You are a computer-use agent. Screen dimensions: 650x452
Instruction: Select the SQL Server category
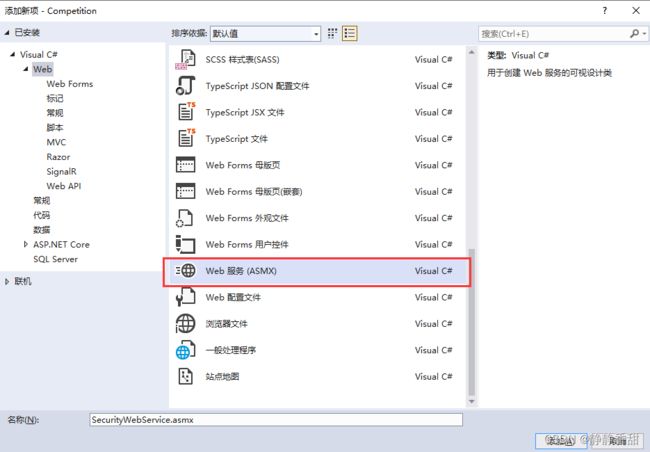click(55, 259)
